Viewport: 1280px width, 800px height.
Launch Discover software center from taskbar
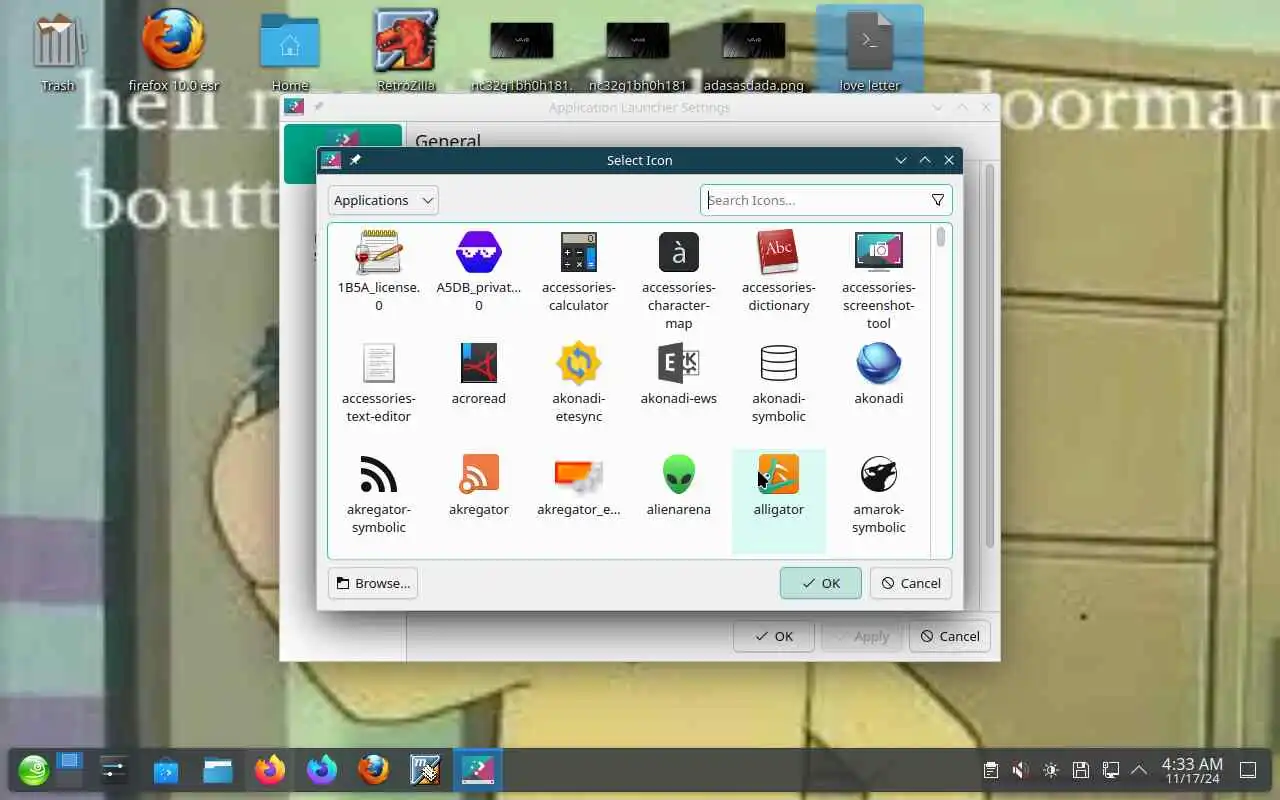click(x=165, y=770)
